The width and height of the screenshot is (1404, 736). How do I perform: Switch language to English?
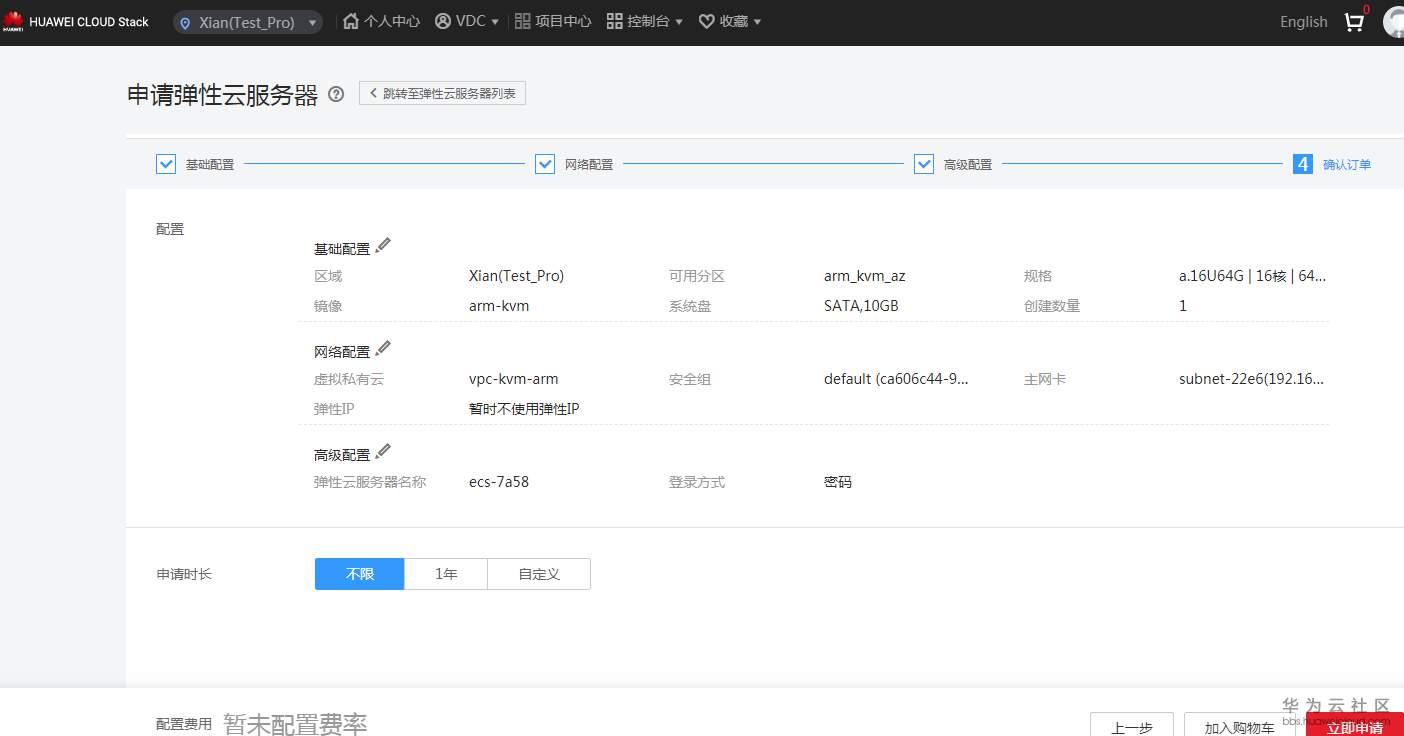click(x=1304, y=22)
